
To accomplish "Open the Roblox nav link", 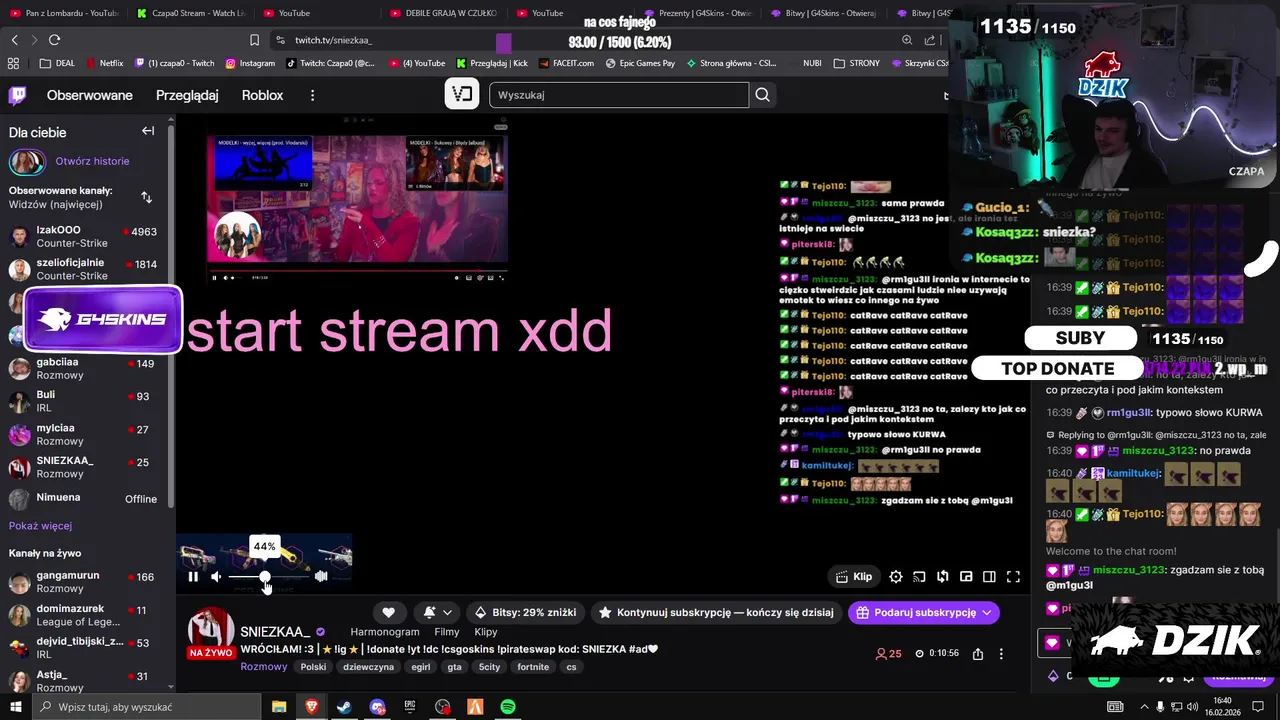I will pos(262,95).
